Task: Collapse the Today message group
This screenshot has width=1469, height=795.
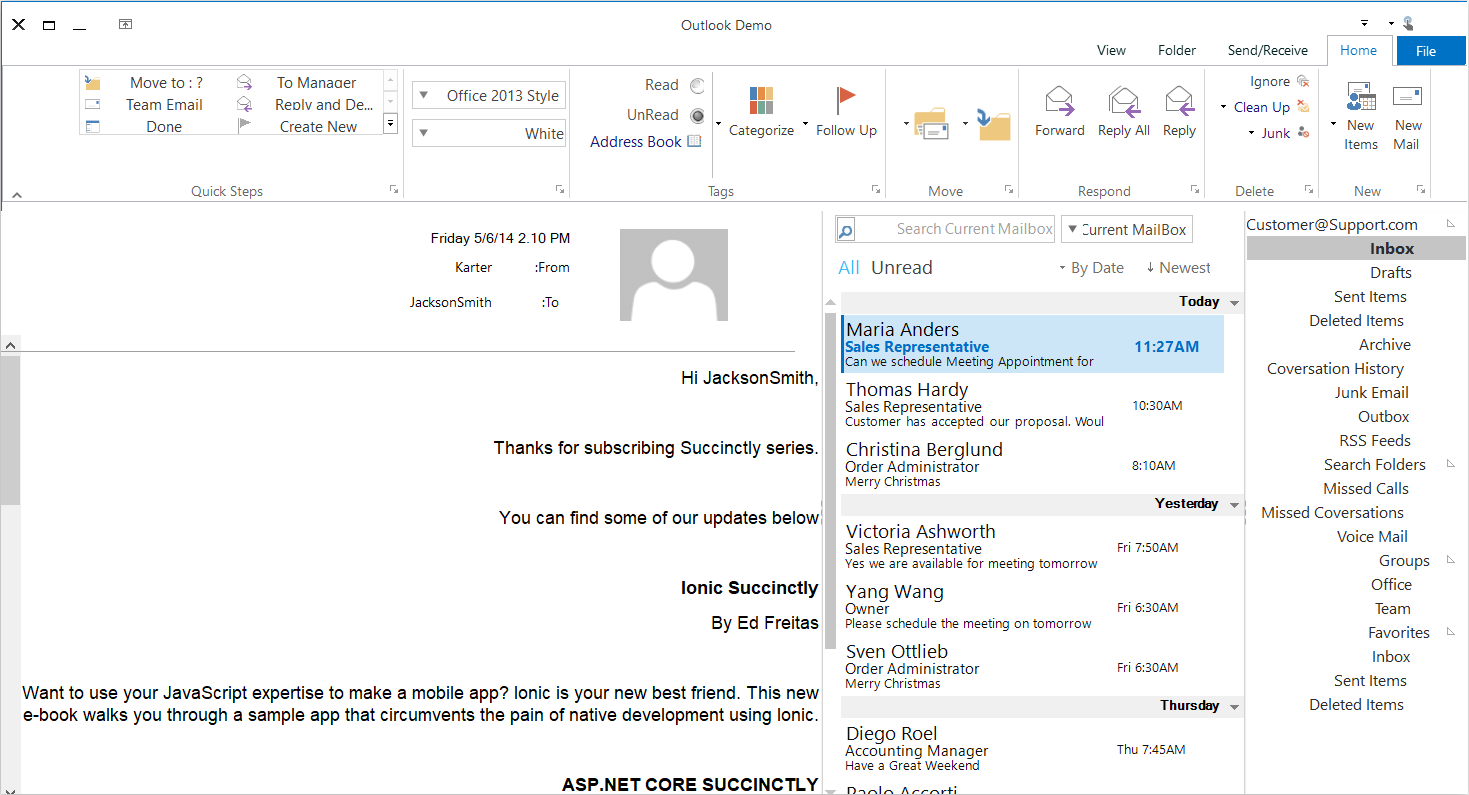Action: click(x=1234, y=301)
